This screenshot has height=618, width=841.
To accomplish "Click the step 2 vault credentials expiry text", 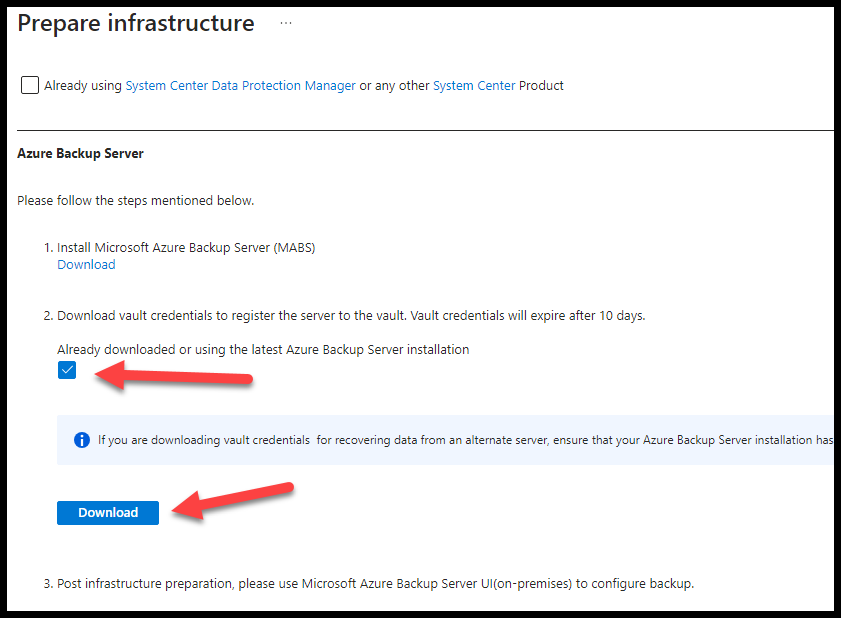I will coord(351,316).
